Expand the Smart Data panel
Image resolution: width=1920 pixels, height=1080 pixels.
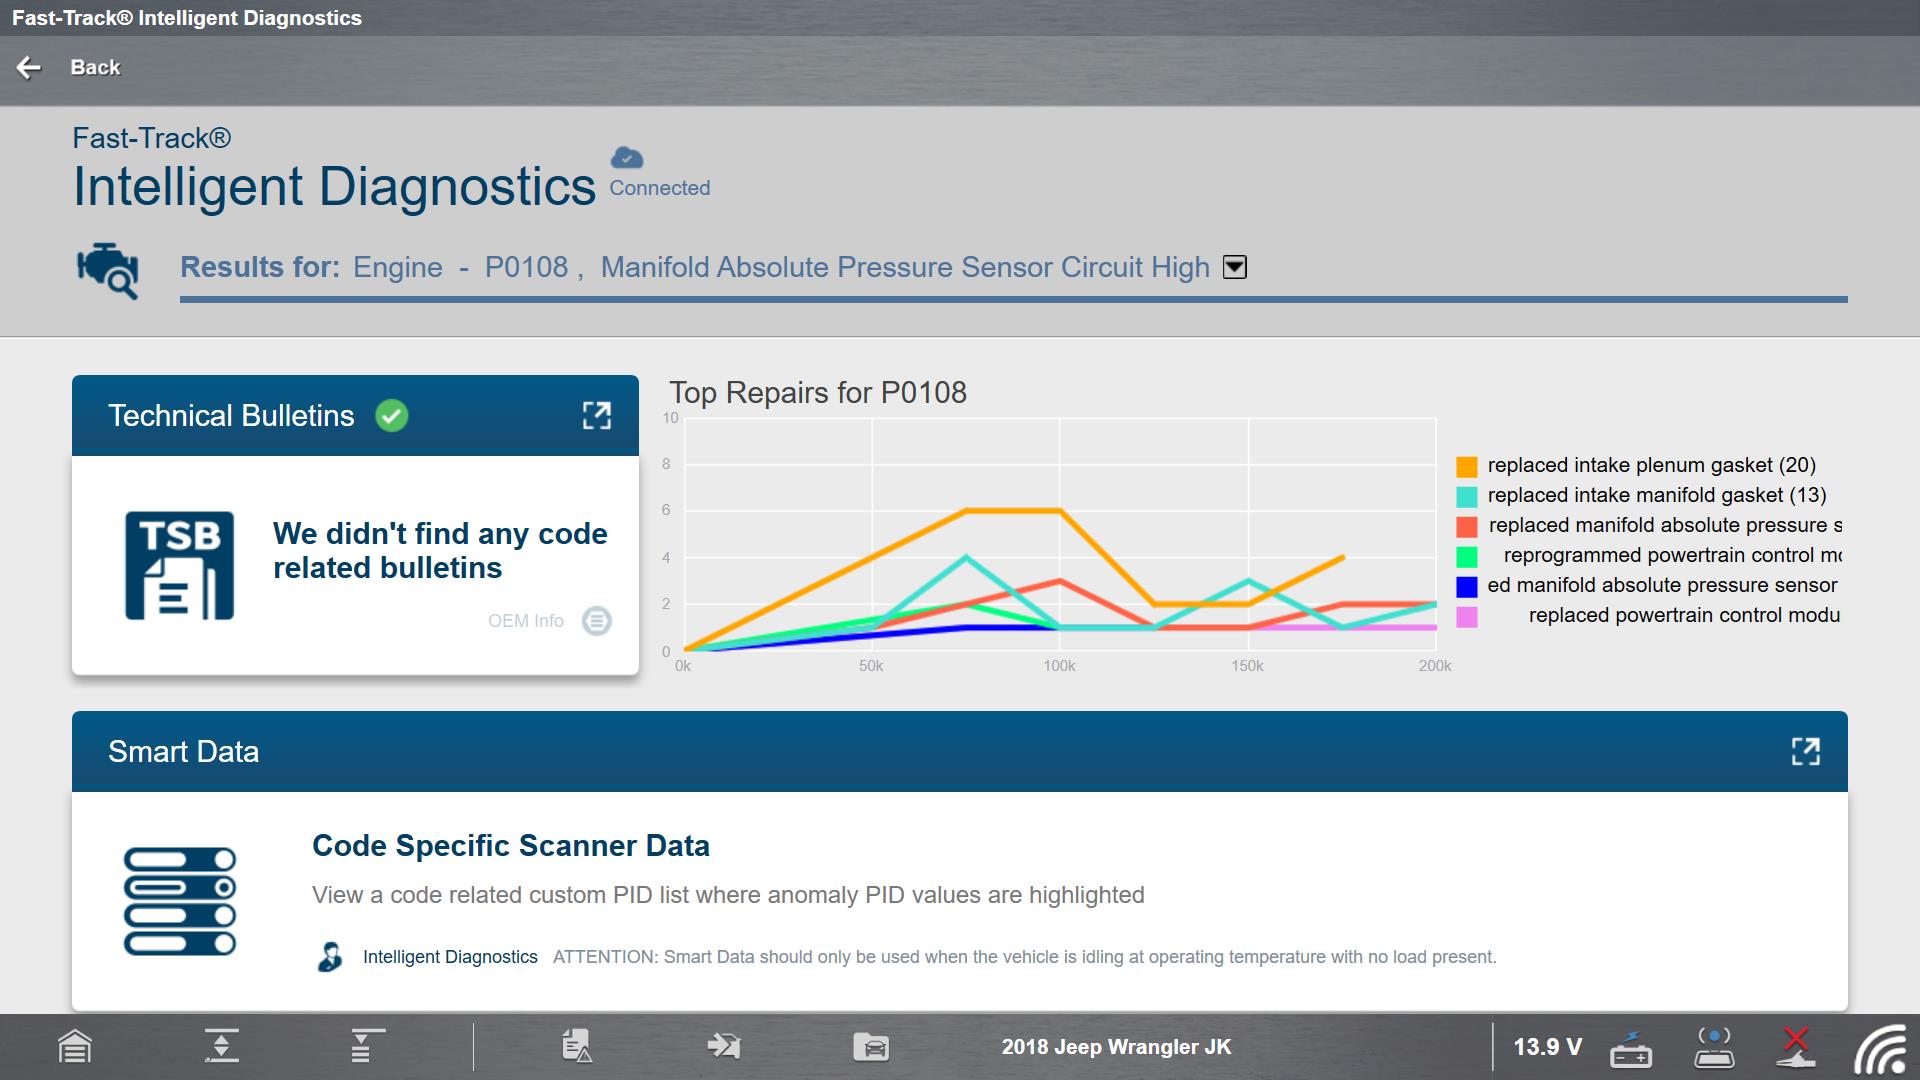click(x=1805, y=752)
